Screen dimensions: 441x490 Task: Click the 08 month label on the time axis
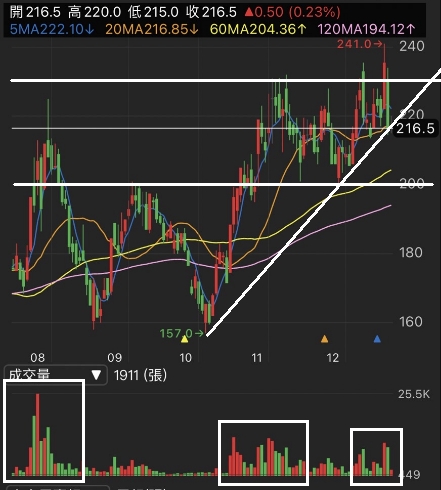pyautogui.click(x=37, y=358)
